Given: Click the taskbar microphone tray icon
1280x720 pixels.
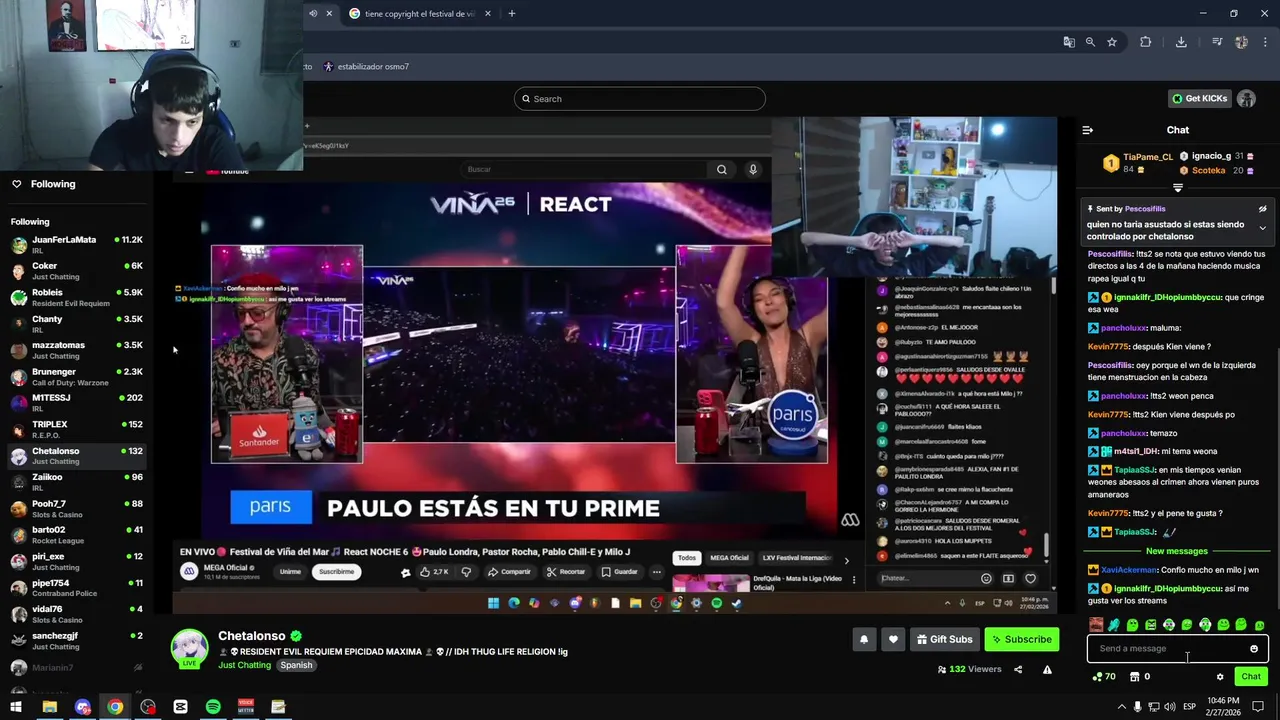Looking at the screenshot, I should point(1137,707).
